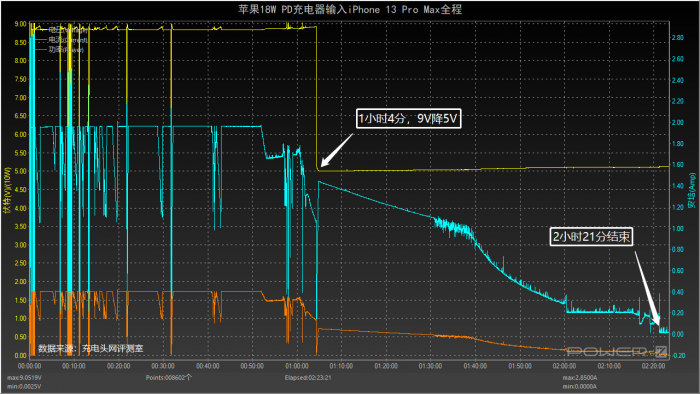
Task: Click the max:2.8500A current readout
Action: point(579,377)
